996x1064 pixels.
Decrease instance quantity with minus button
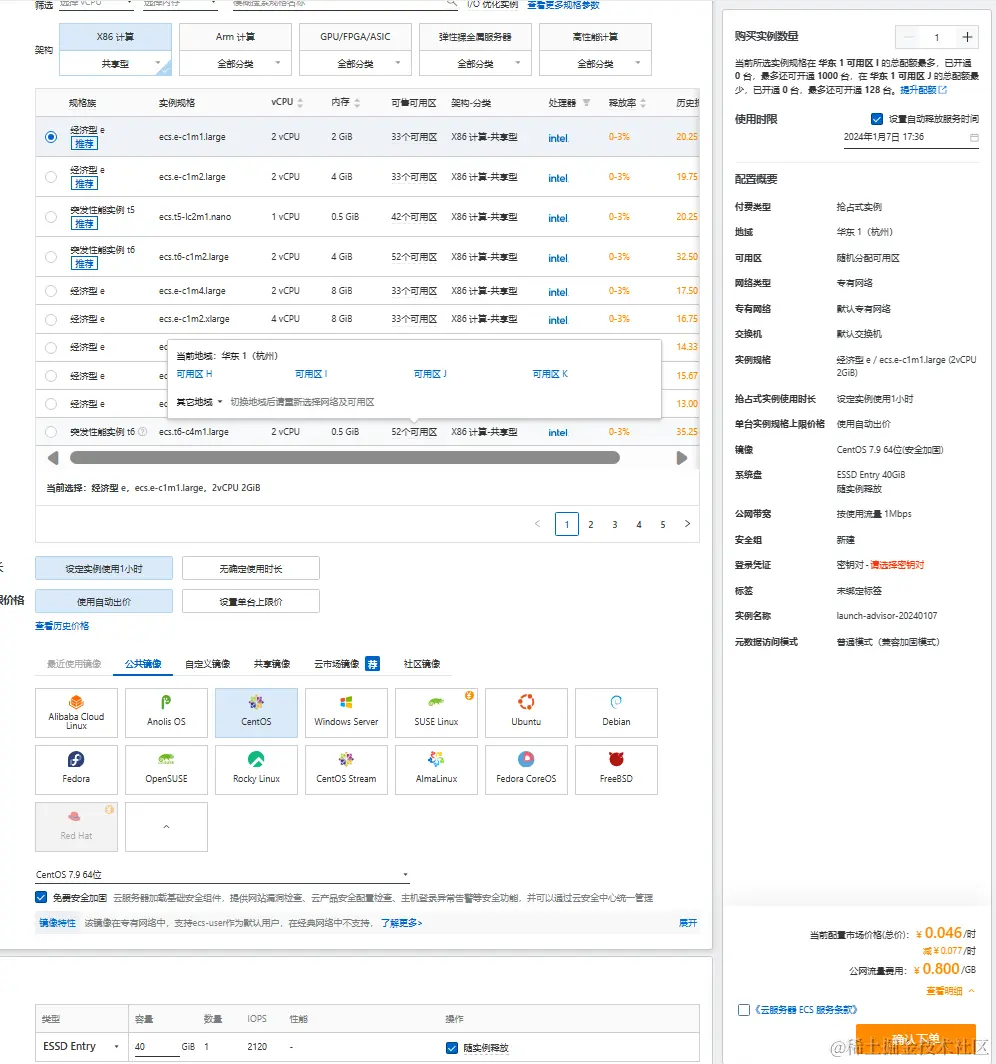(x=908, y=37)
